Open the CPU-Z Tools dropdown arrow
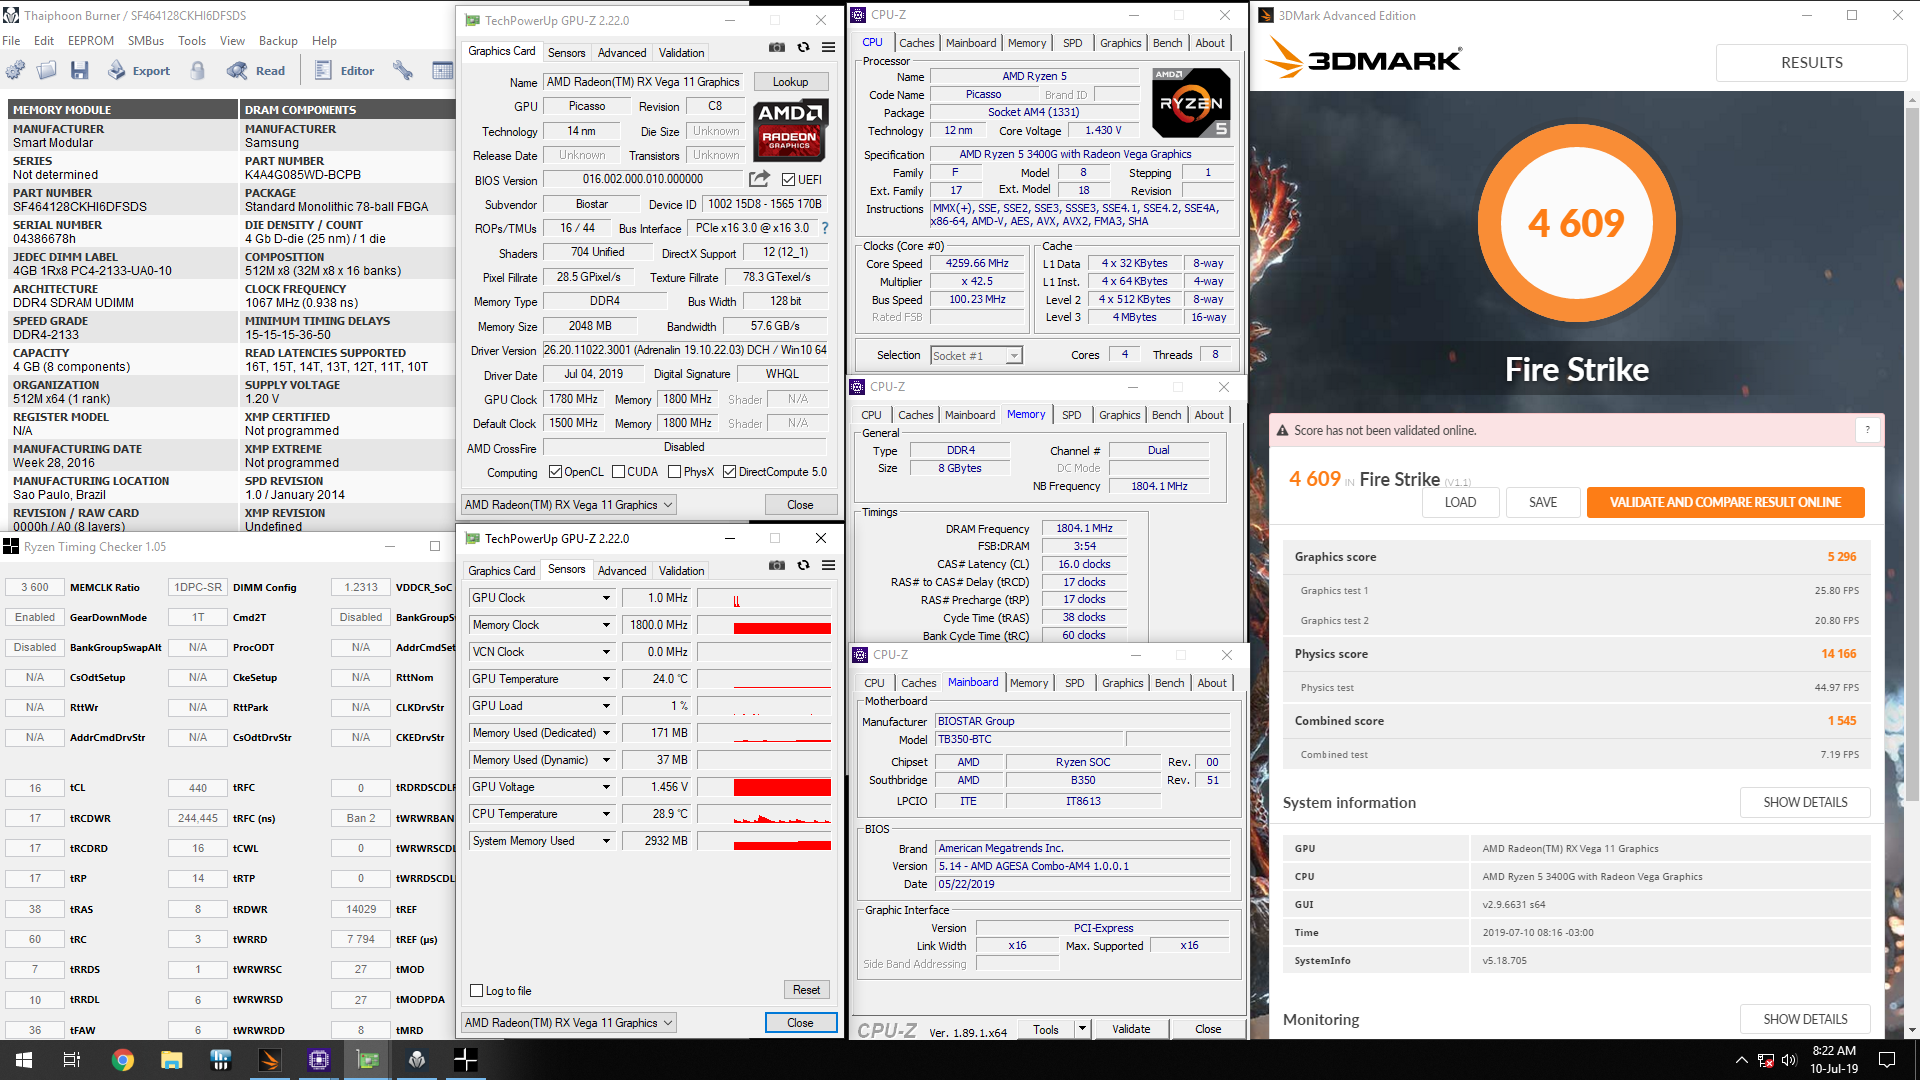The image size is (1920, 1080). (1081, 1029)
